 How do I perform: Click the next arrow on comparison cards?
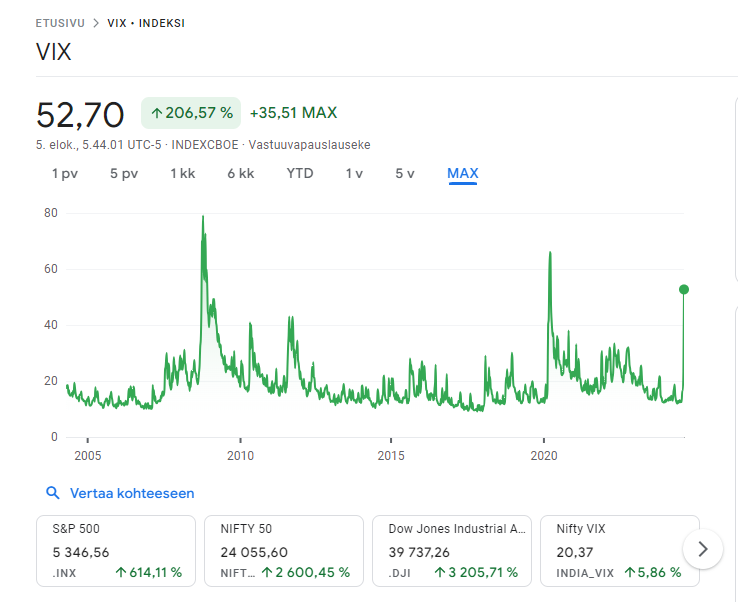[703, 549]
